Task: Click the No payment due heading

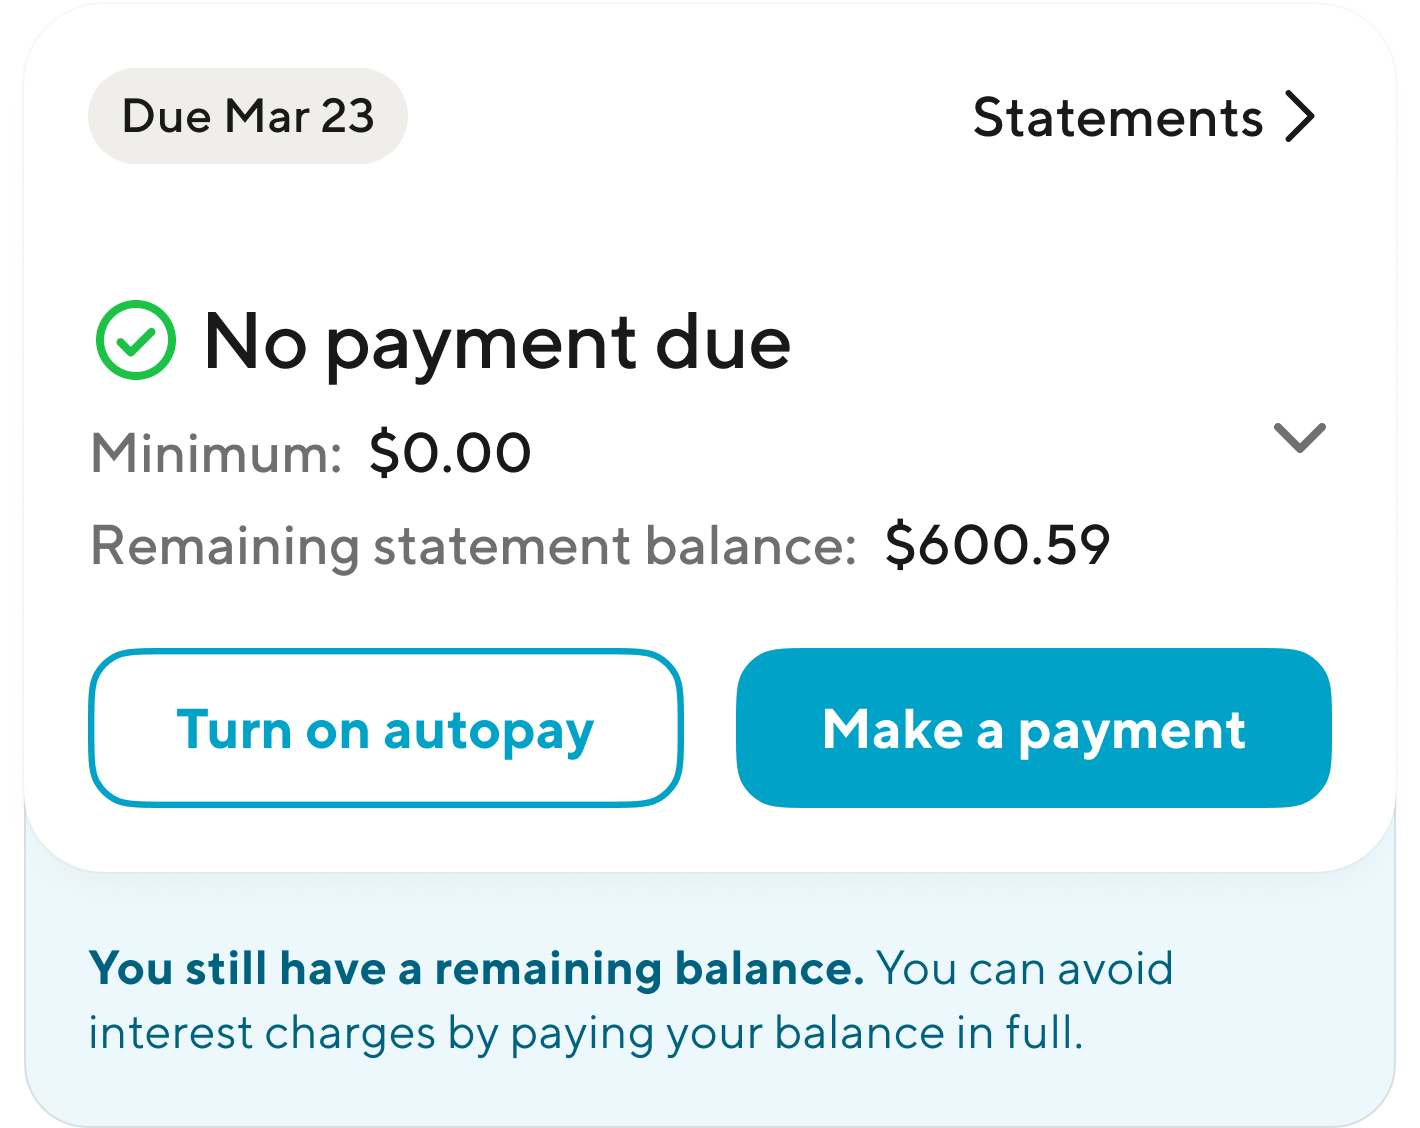Action: pyautogui.click(x=497, y=342)
